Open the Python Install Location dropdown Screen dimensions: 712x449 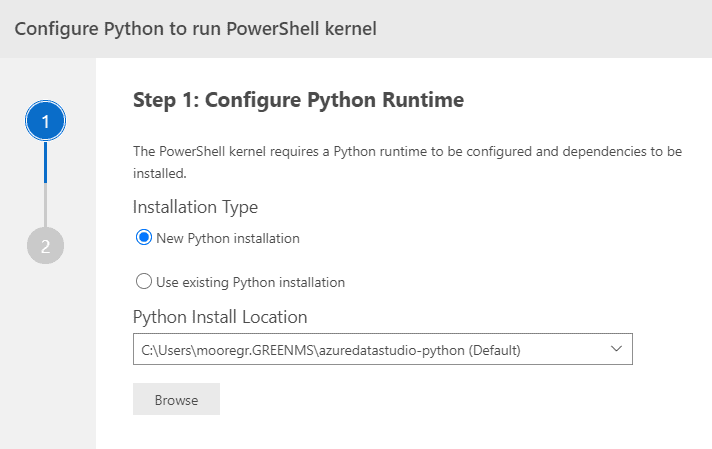pos(382,349)
